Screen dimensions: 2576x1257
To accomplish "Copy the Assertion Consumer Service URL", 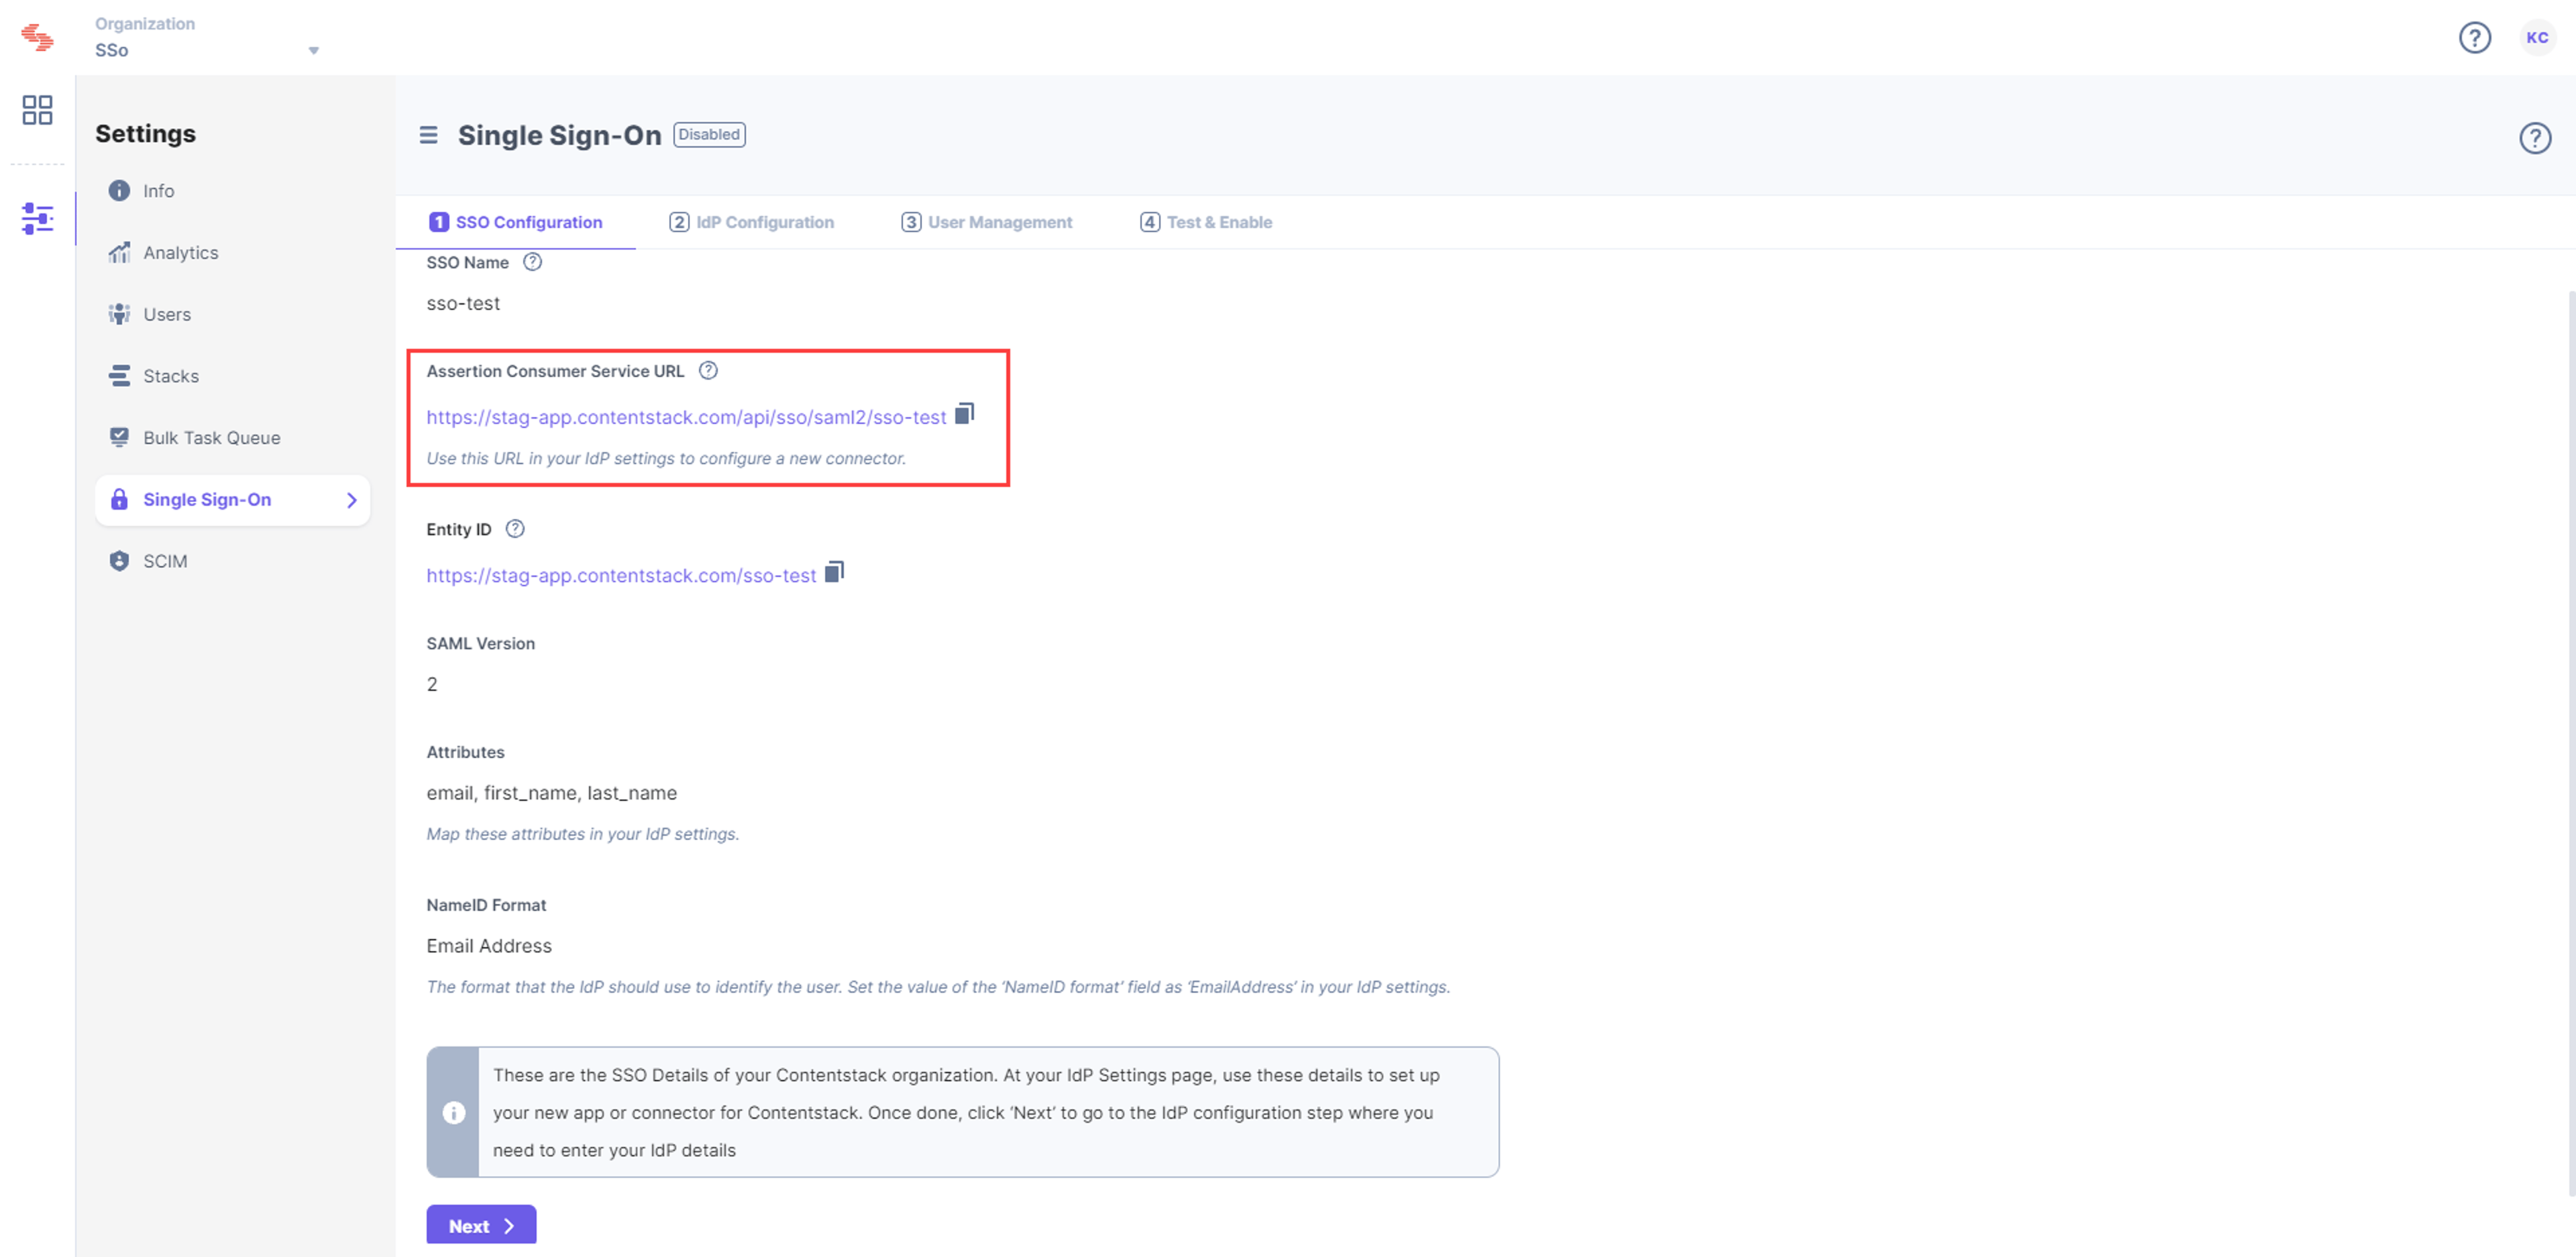I will (964, 414).
